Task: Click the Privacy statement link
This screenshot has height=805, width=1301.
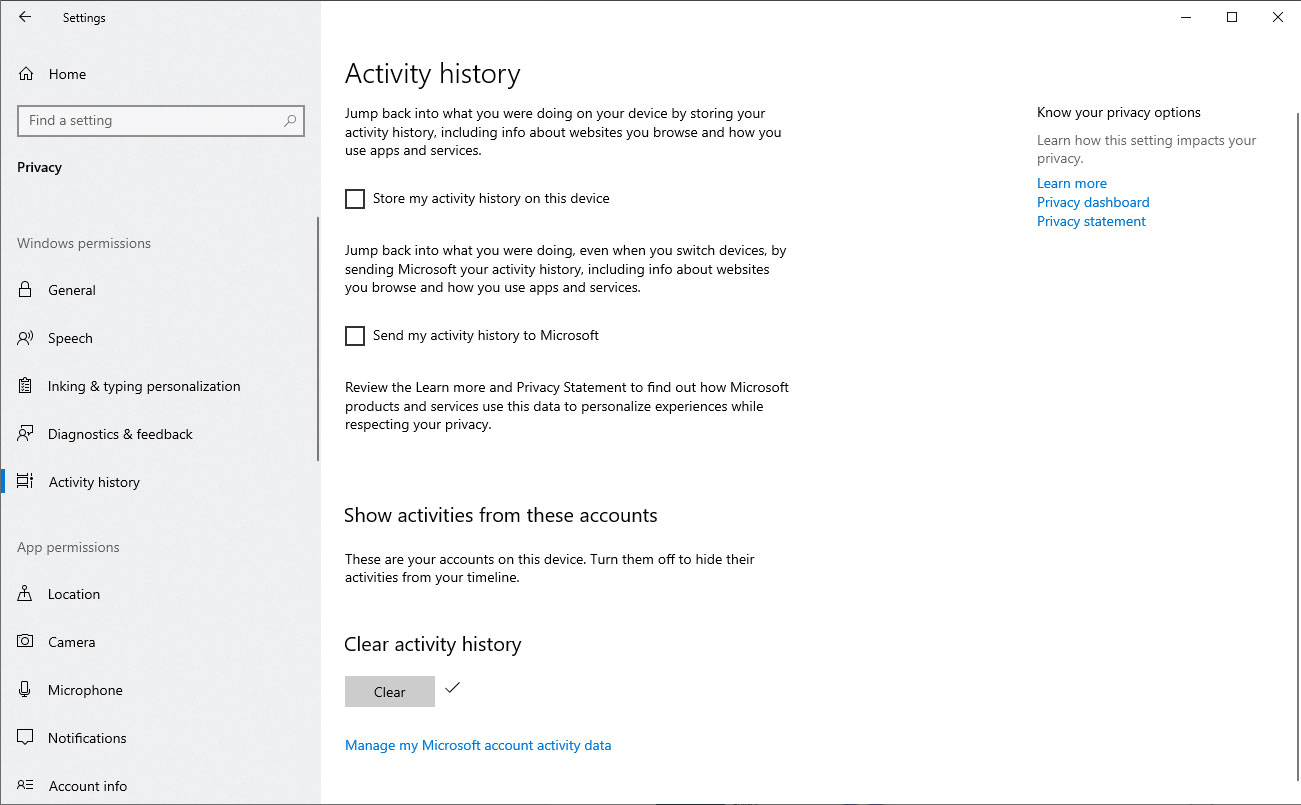Action: click(x=1091, y=221)
